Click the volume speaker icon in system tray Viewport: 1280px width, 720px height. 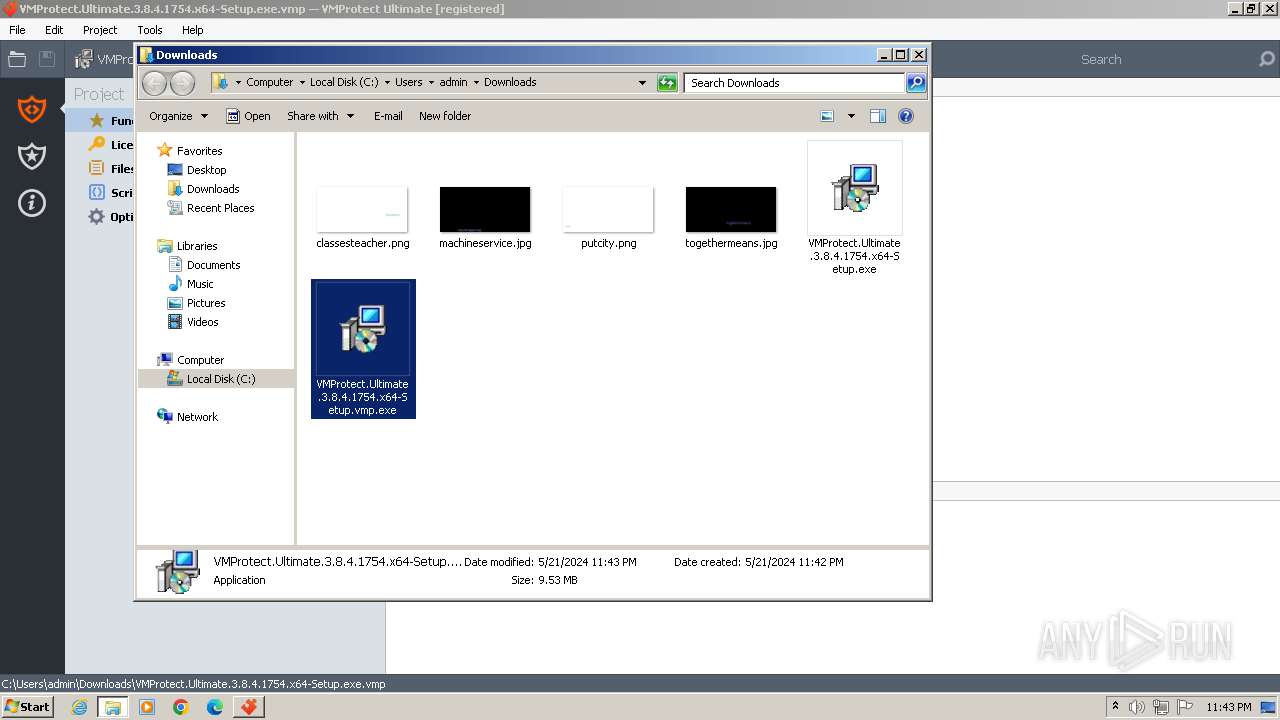(1137, 707)
